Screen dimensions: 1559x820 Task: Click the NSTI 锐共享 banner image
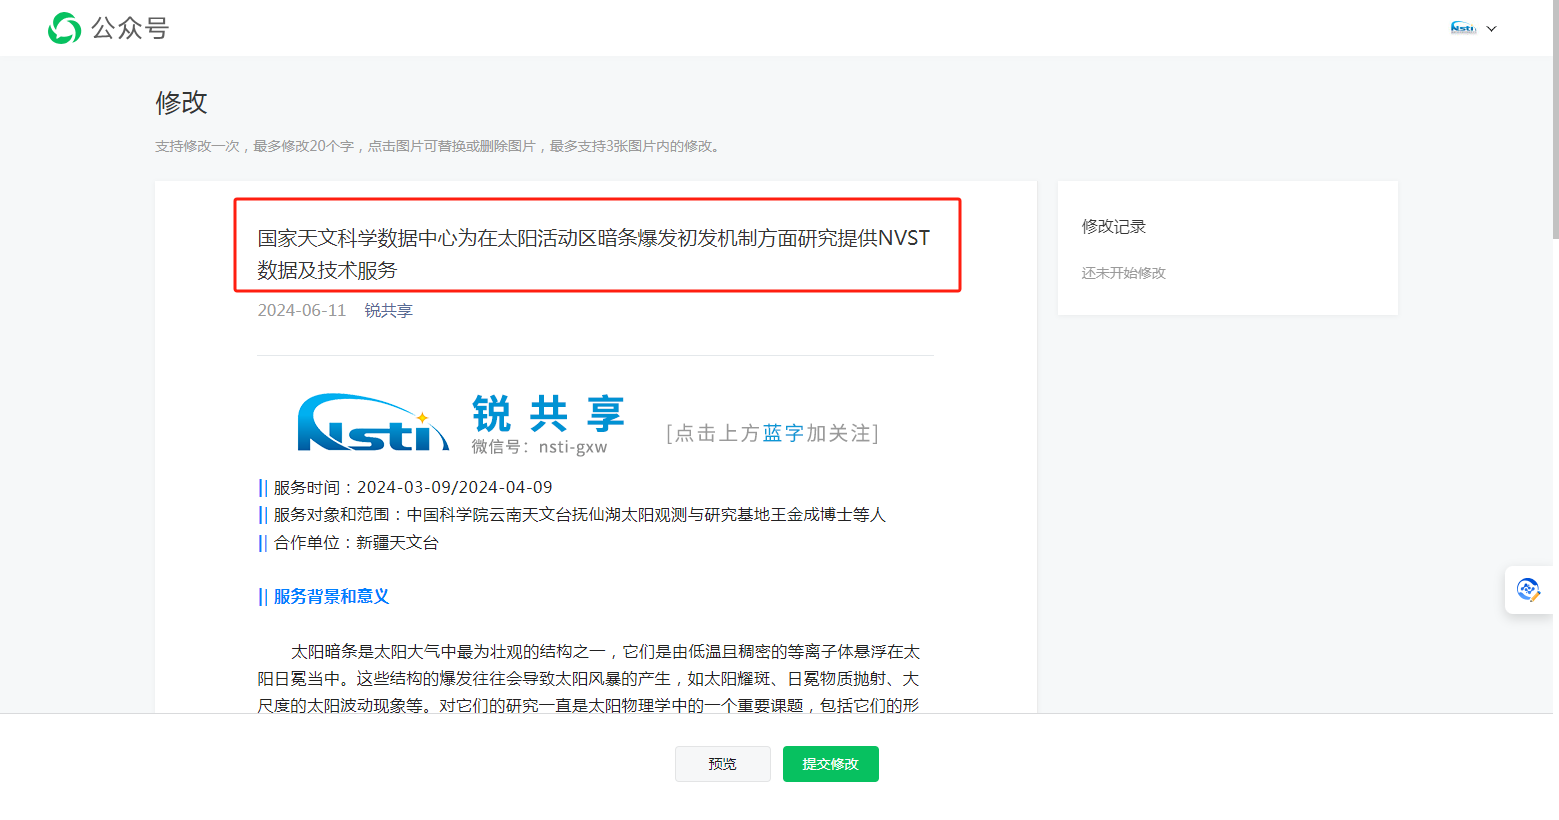pyautogui.click(x=589, y=424)
